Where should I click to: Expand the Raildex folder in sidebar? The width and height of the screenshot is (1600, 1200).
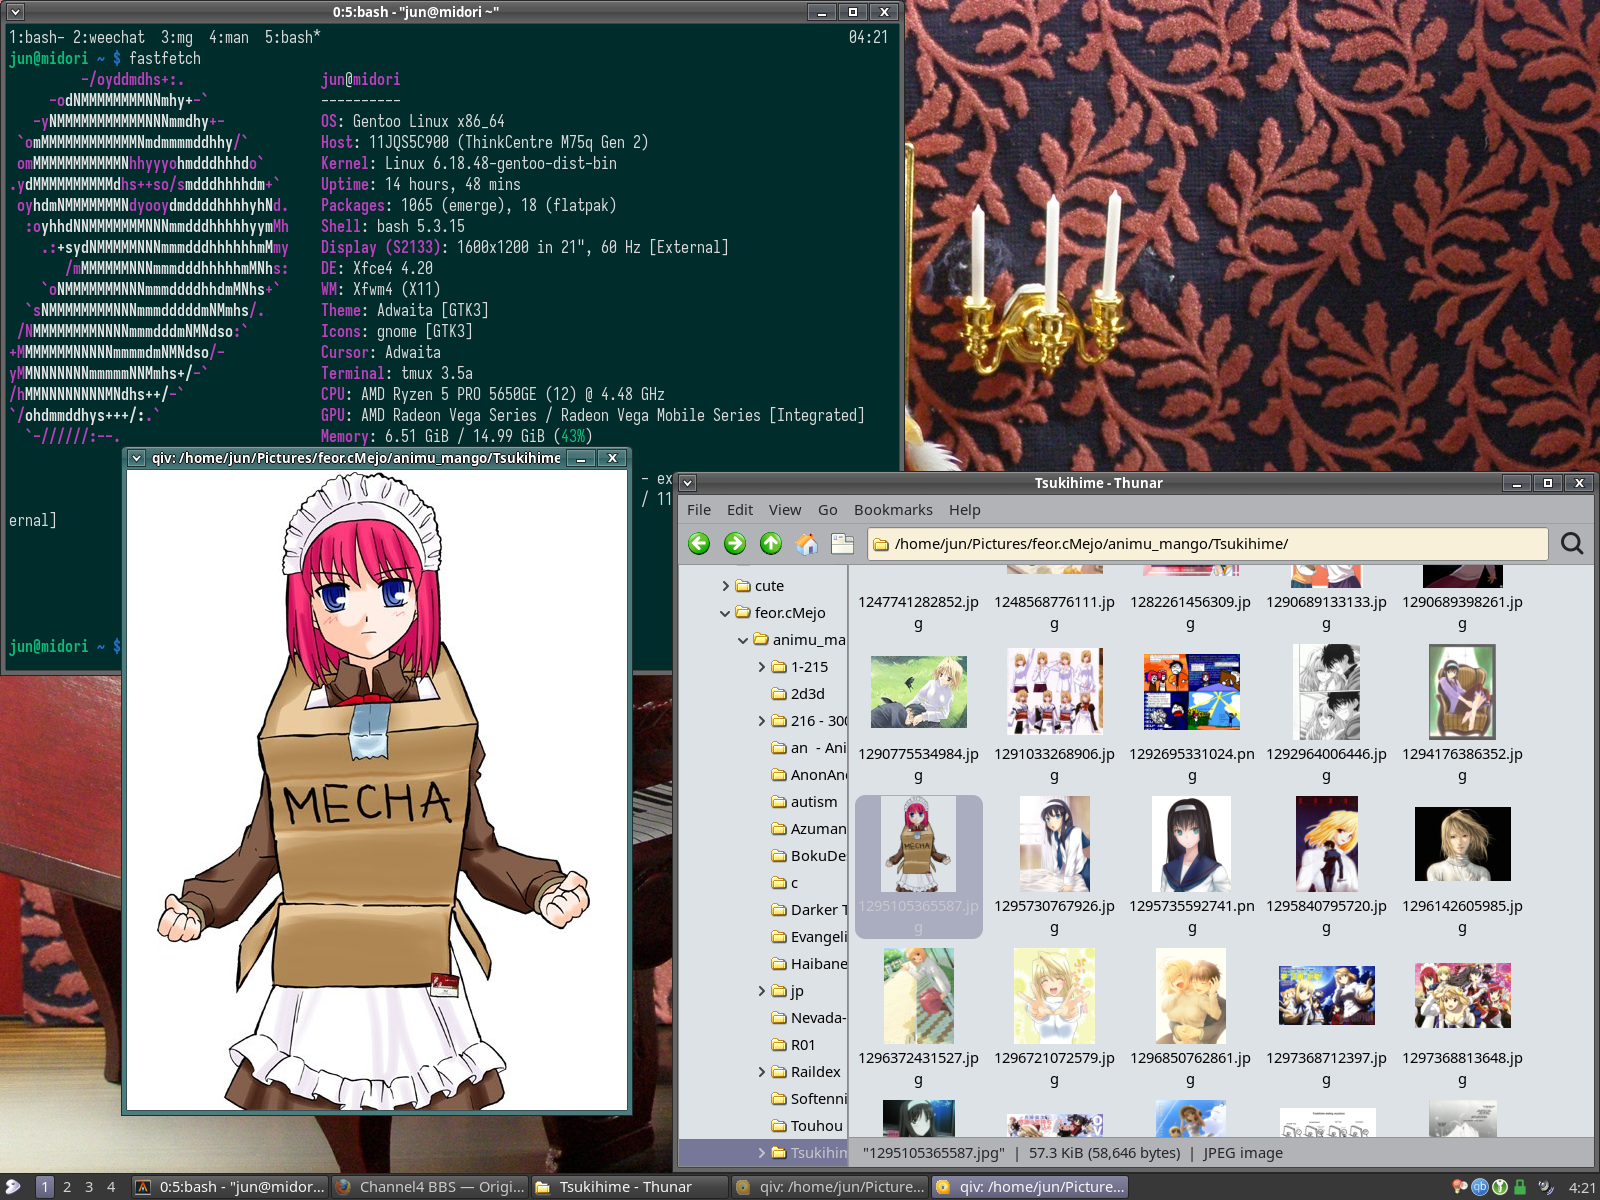(761, 1072)
